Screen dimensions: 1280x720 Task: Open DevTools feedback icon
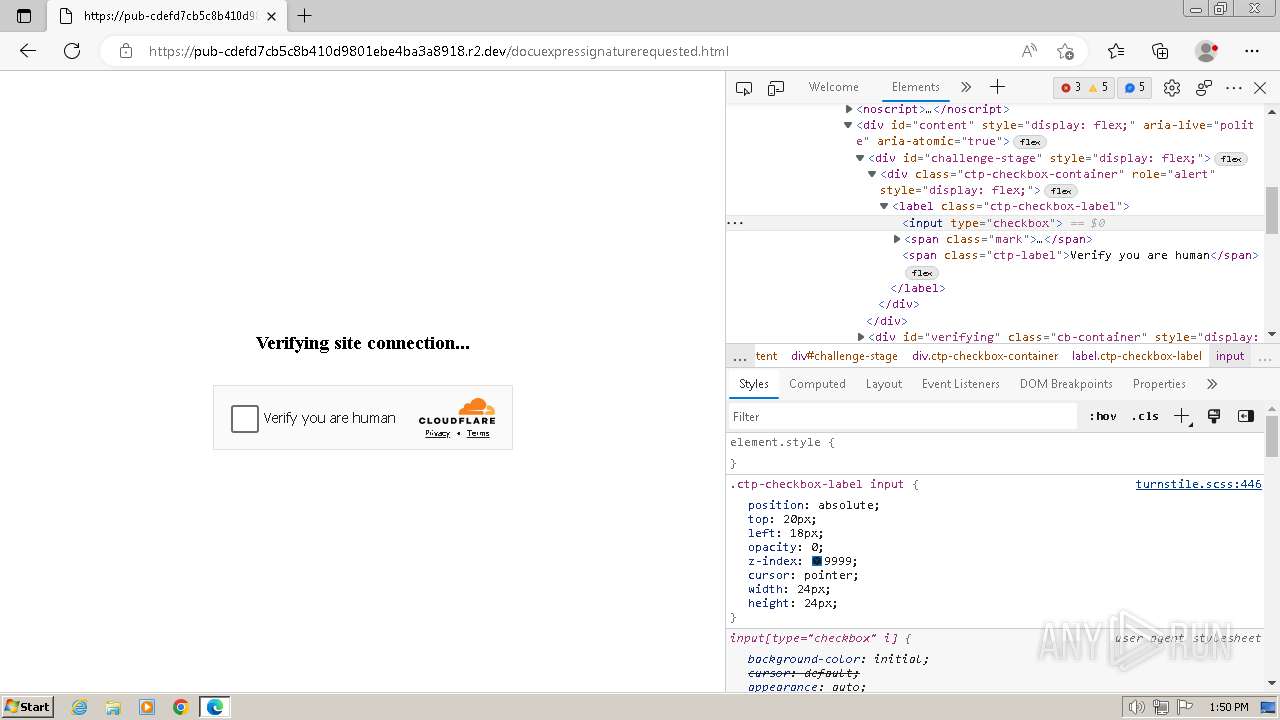tap(1204, 88)
